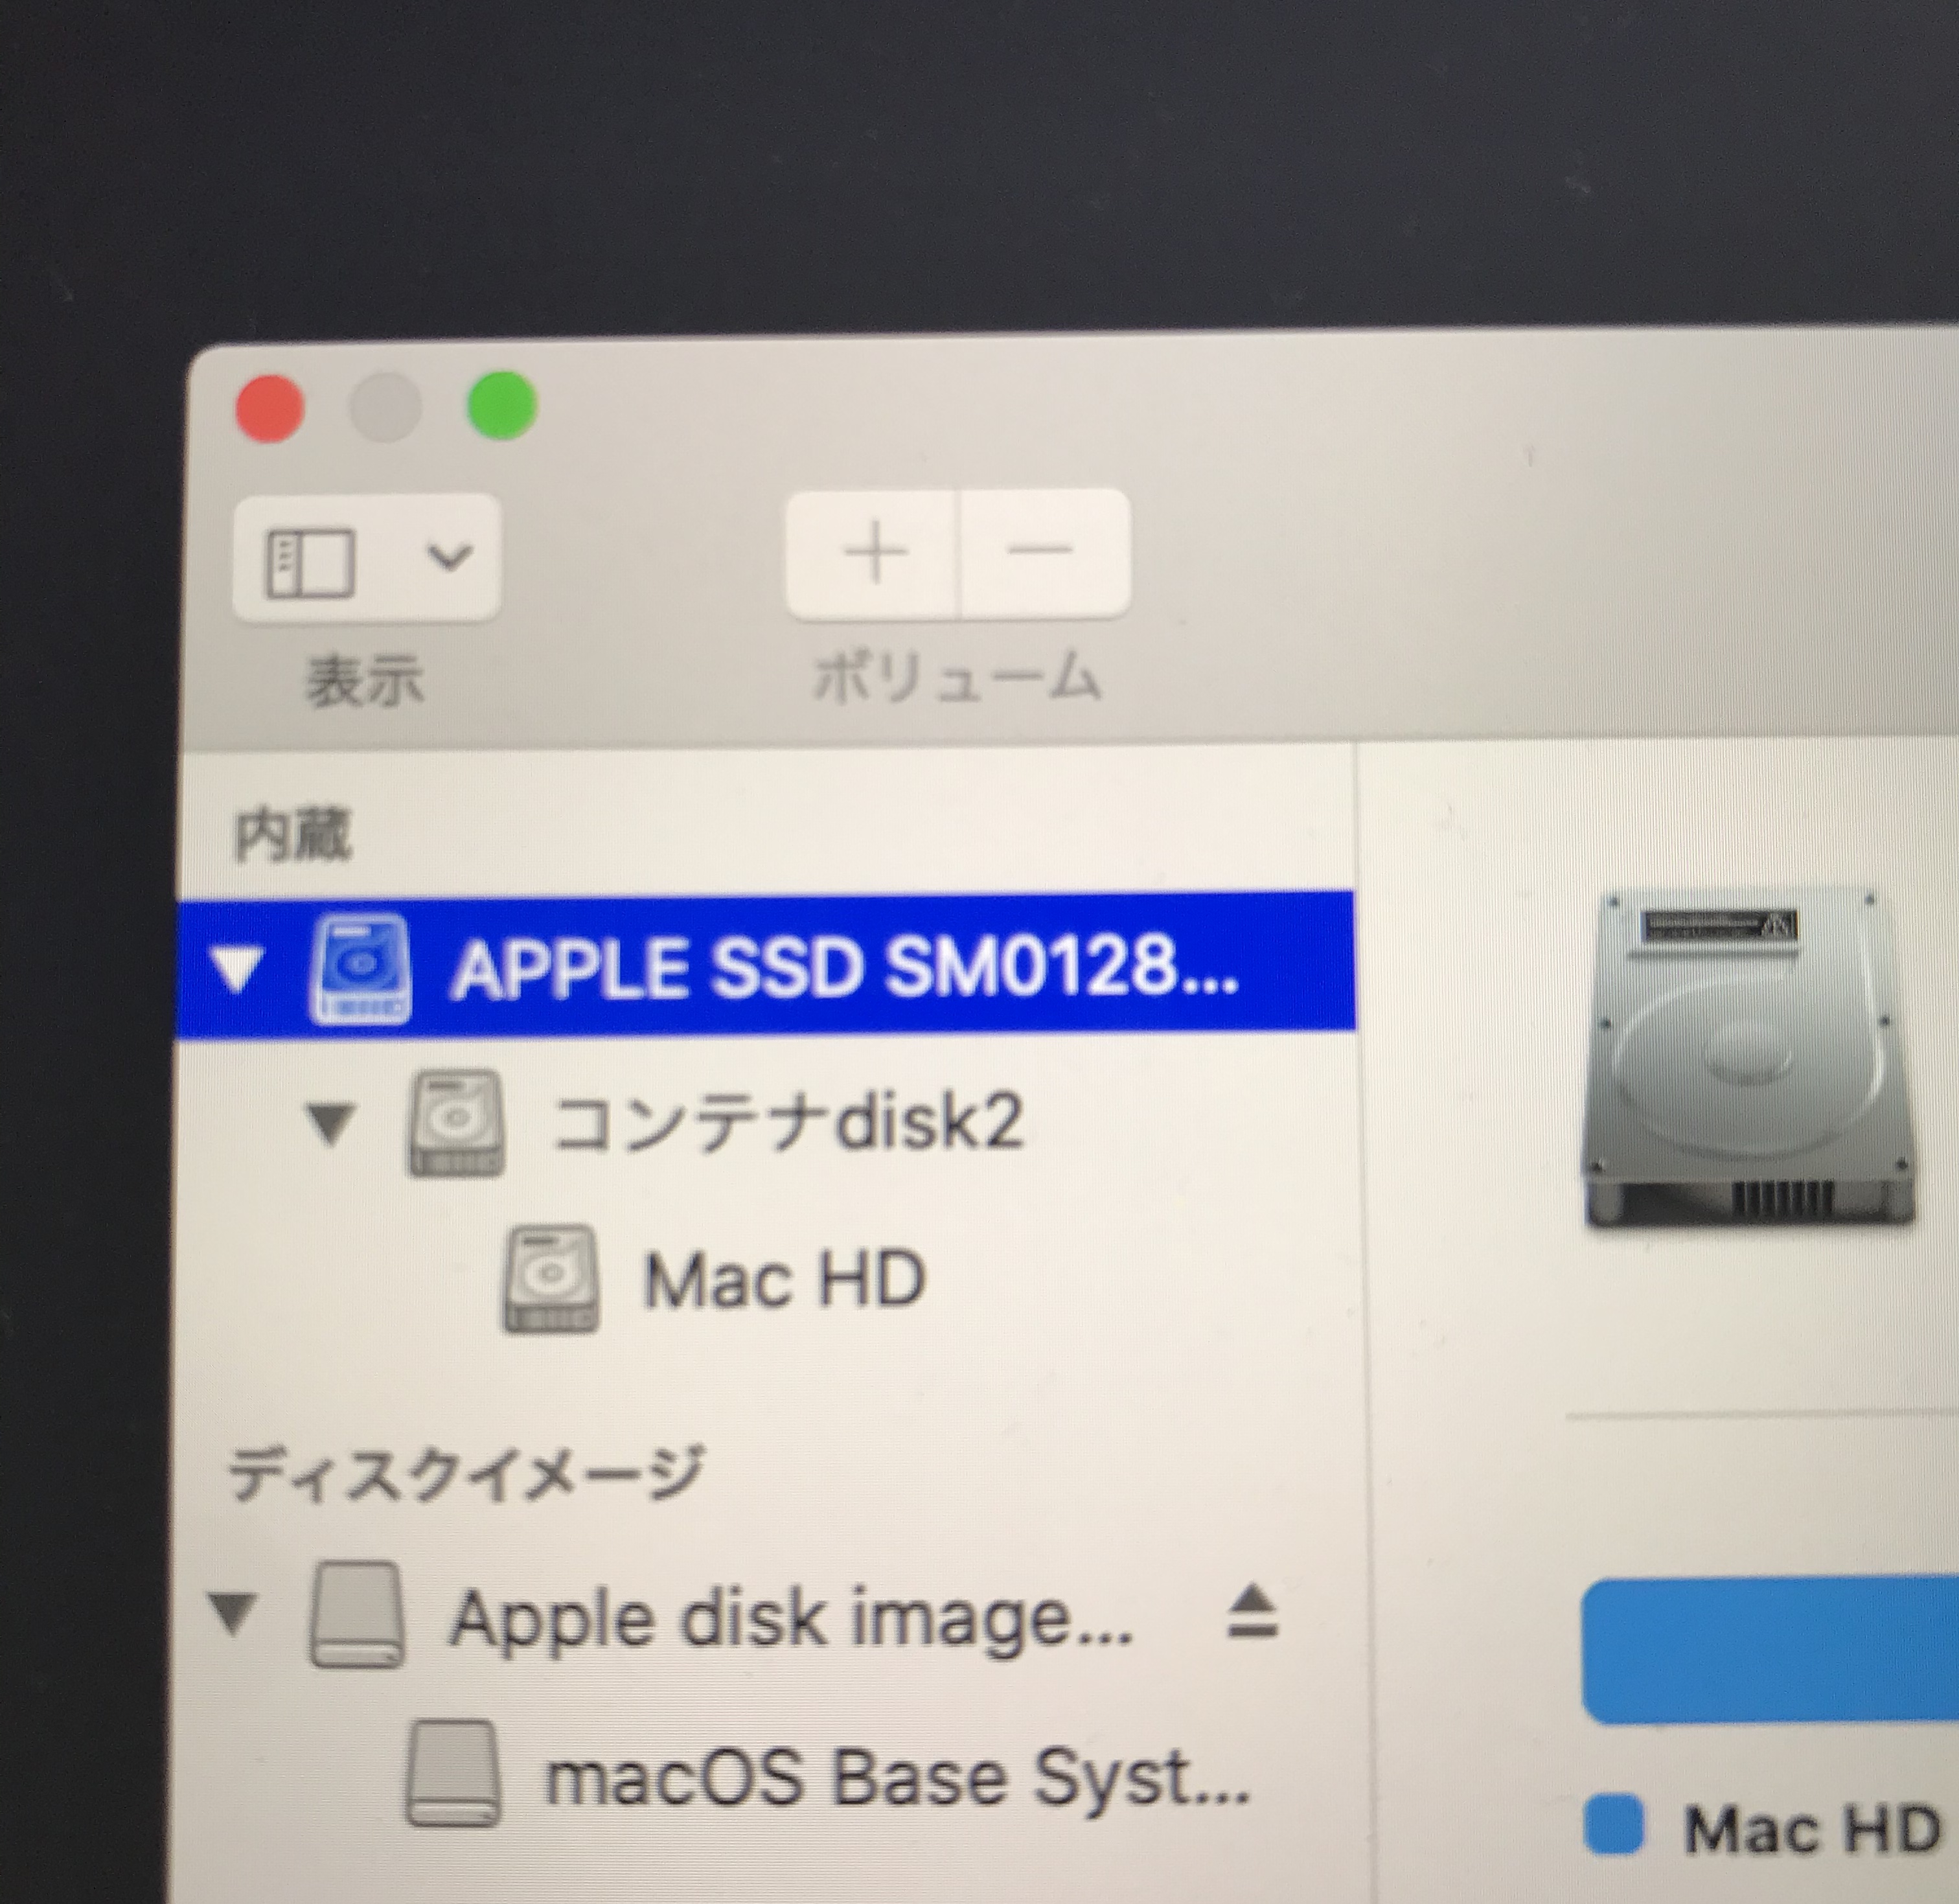Click the sidebar view icon in toolbar
Viewport: 1959px width, 1904px height.
tap(310, 563)
